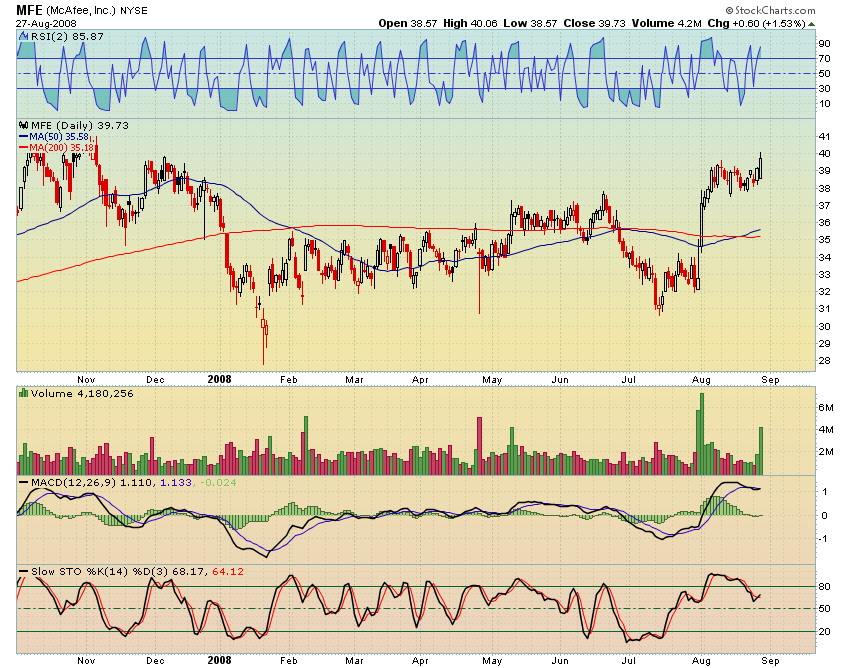Click the 'Open 38.57' value
Viewport: 850px width, 668px height.
tap(408, 23)
